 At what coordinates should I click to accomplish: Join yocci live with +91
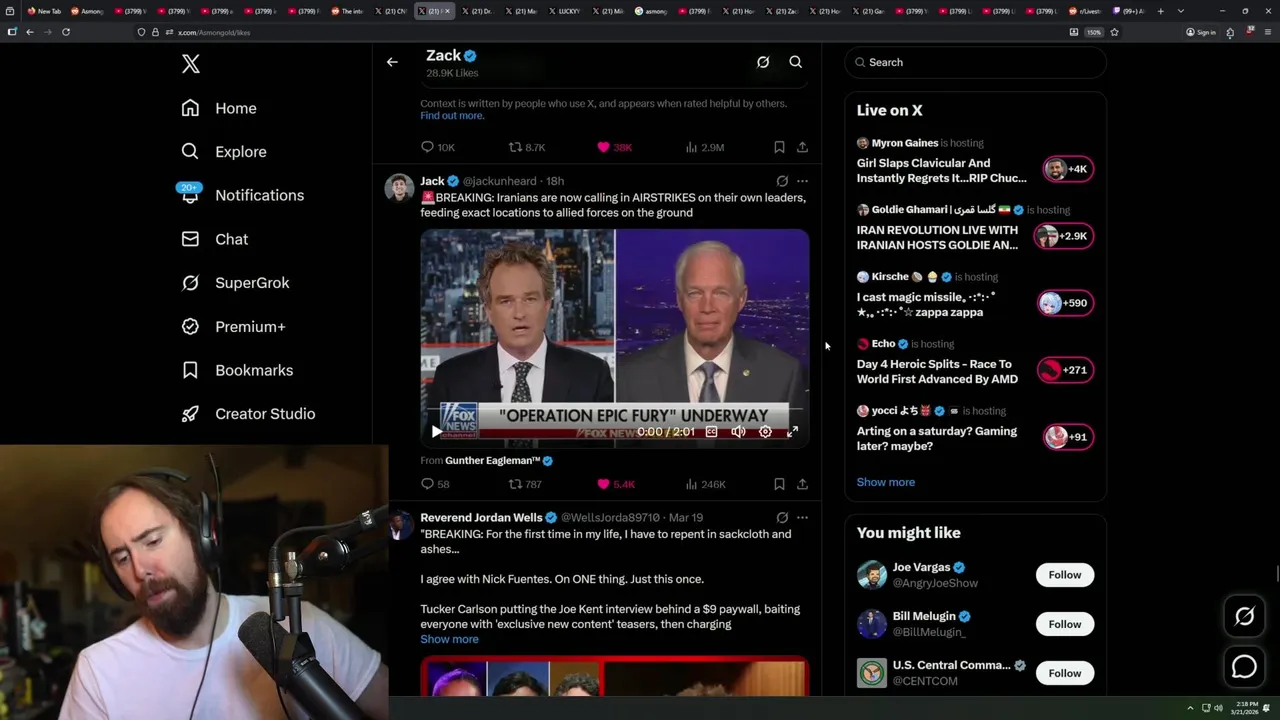coord(1068,437)
